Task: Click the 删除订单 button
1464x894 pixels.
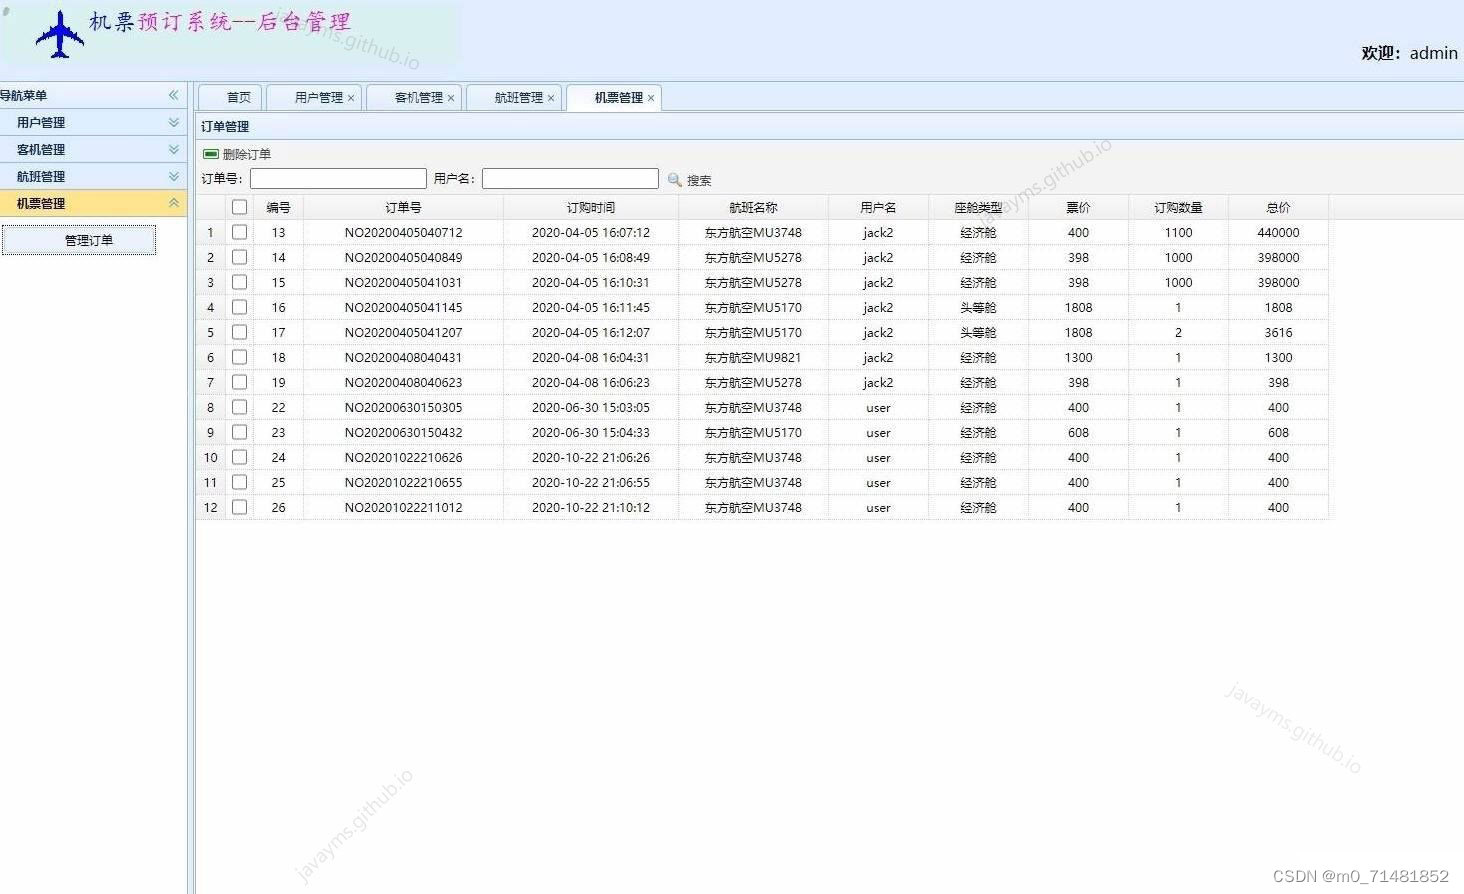Action: pyautogui.click(x=237, y=154)
